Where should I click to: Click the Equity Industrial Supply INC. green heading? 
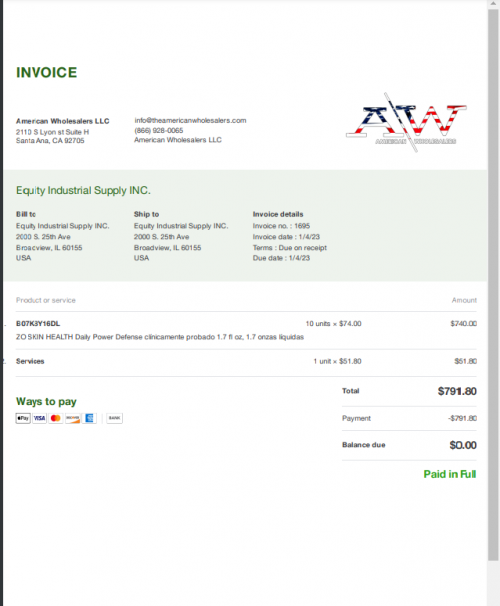tap(83, 191)
